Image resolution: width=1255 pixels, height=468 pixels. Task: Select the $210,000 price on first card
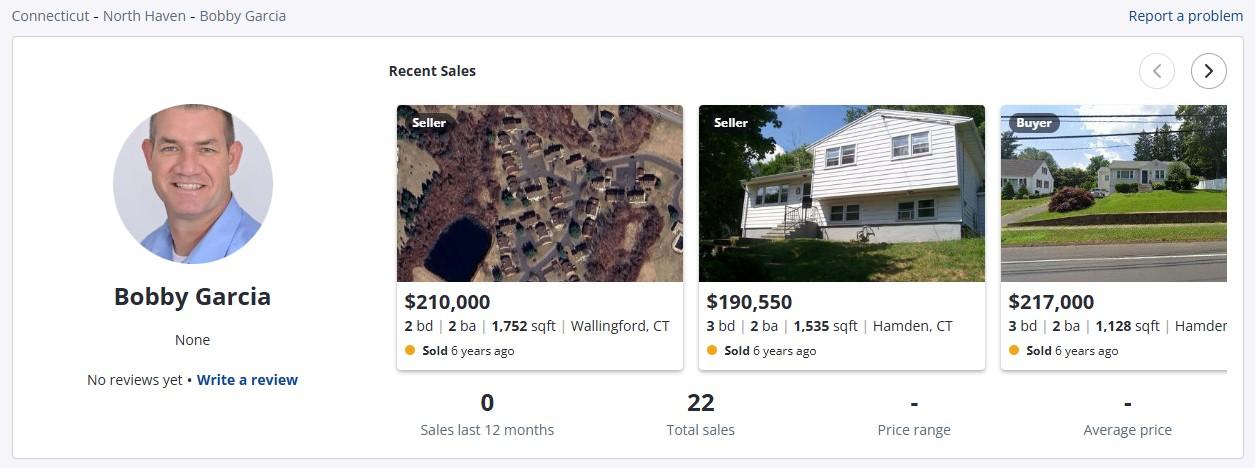coord(447,302)
